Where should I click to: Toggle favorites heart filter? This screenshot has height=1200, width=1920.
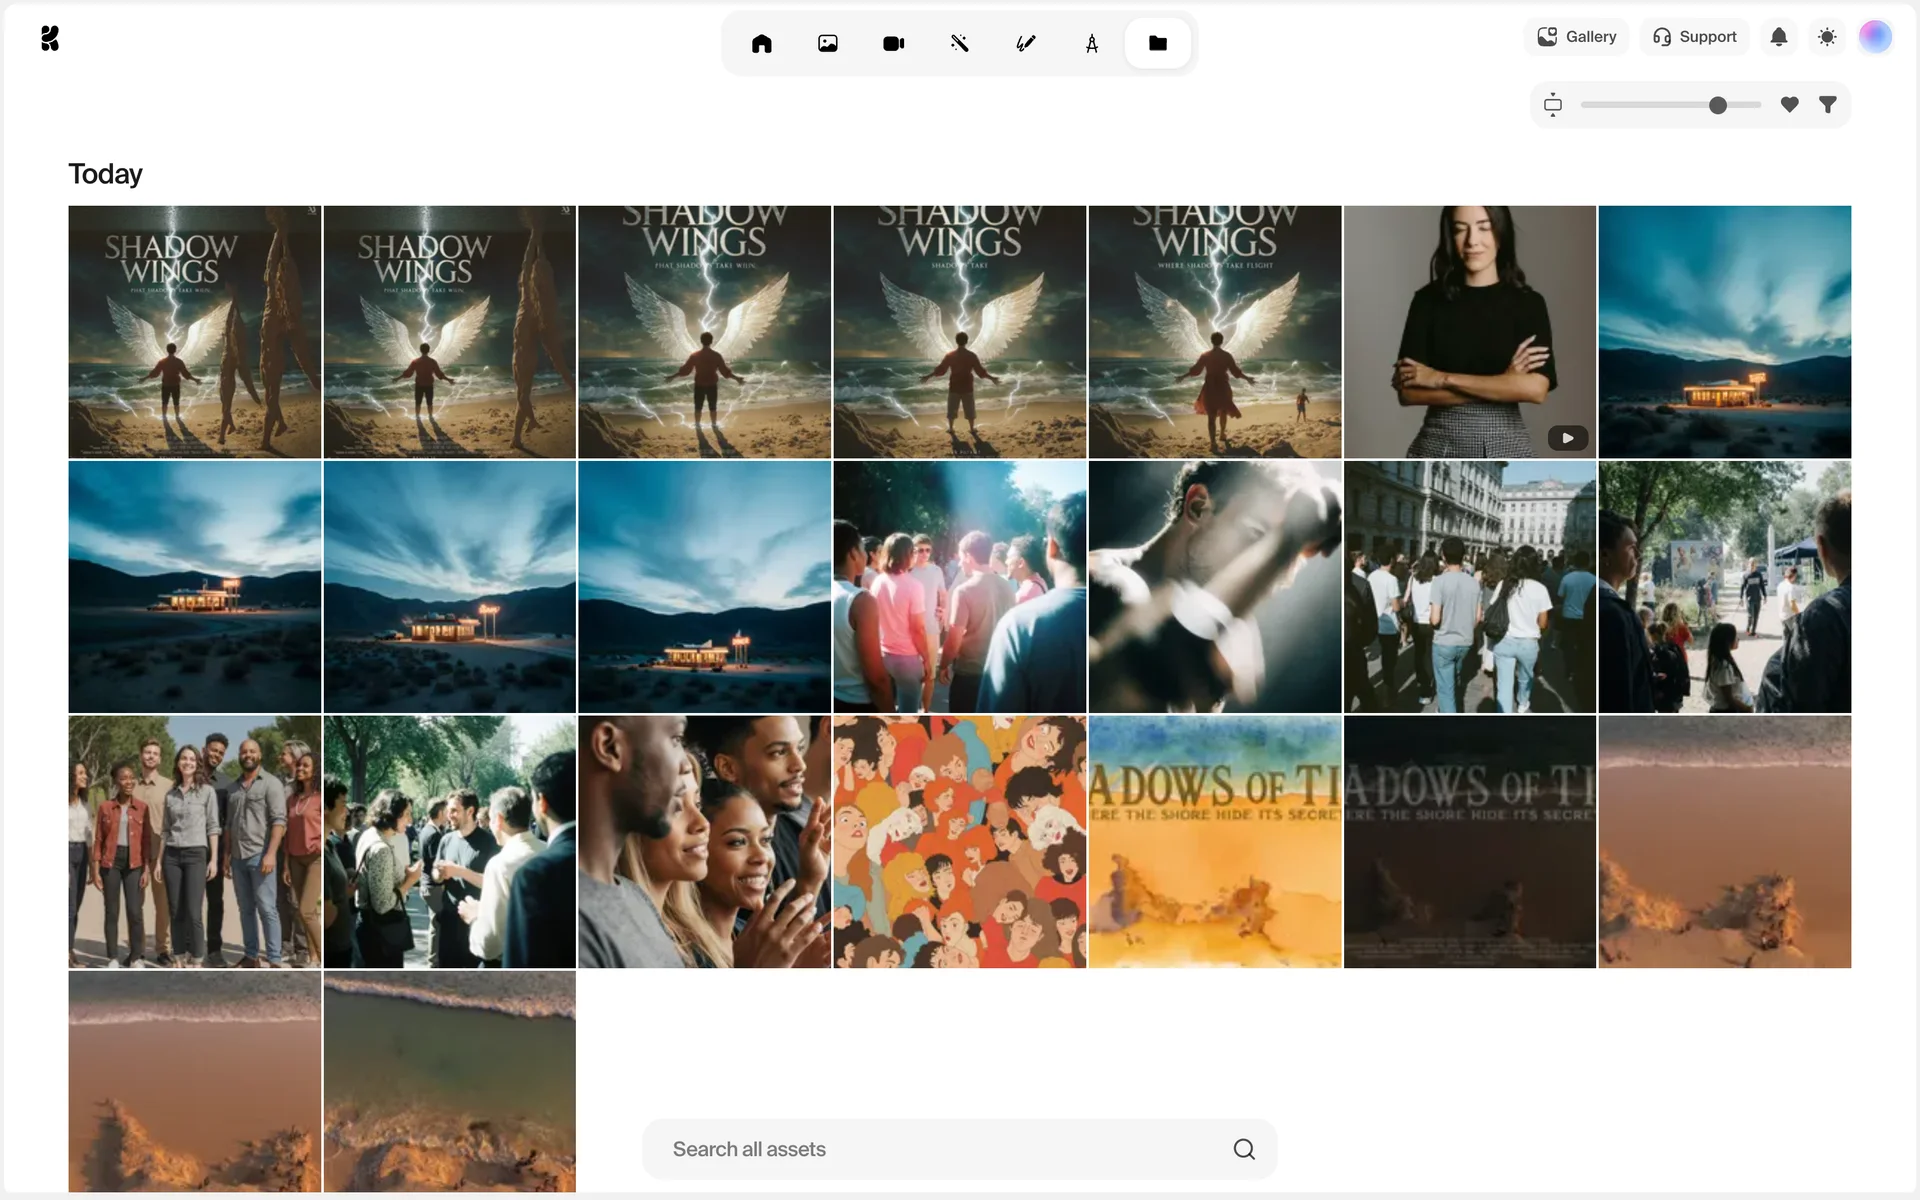click(1789, 104)
